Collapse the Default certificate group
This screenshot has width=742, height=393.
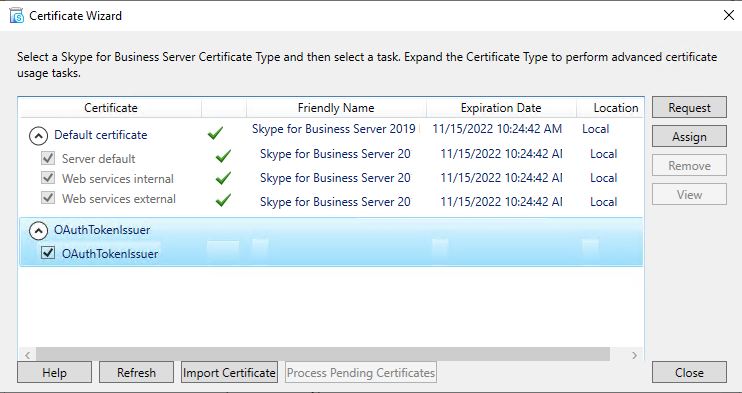click(38, 136)
